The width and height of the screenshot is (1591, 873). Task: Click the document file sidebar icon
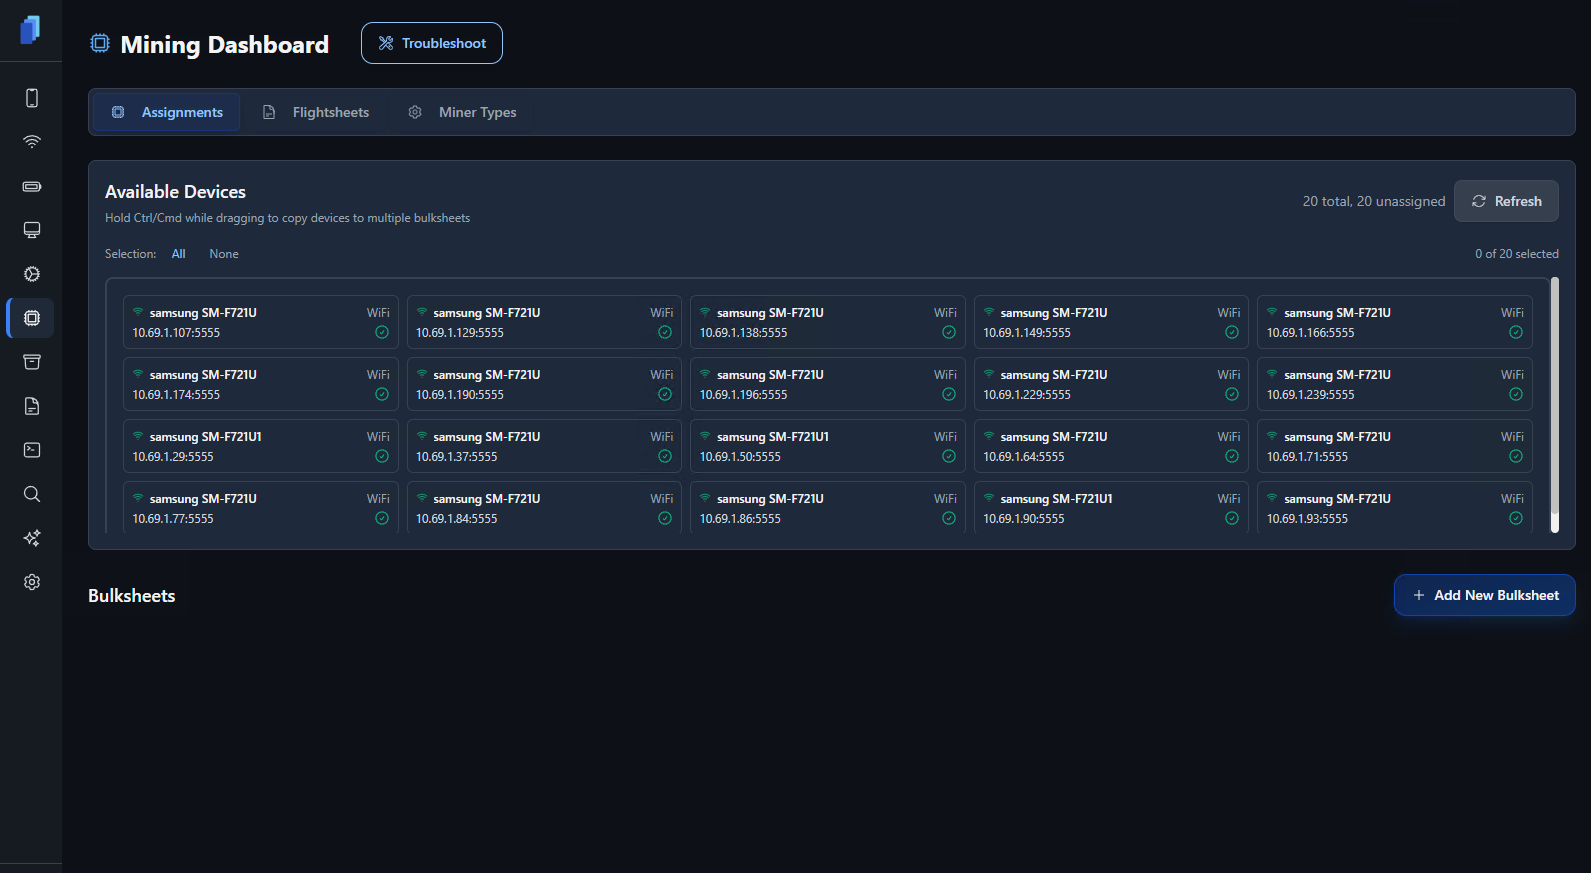tap(32, 406)
